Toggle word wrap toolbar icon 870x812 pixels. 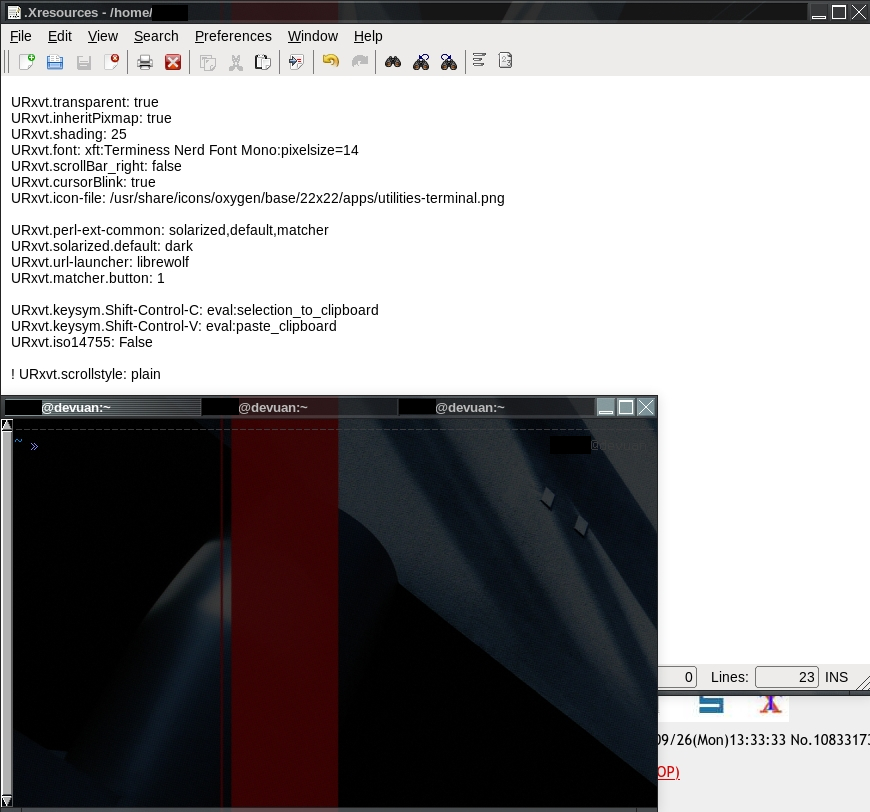479,60
